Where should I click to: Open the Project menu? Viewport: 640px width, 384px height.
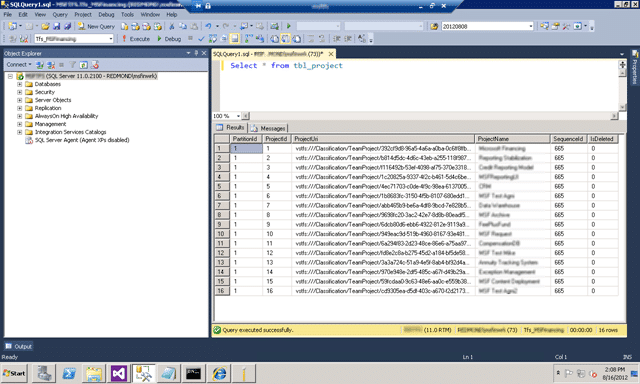tap(83, 14)
